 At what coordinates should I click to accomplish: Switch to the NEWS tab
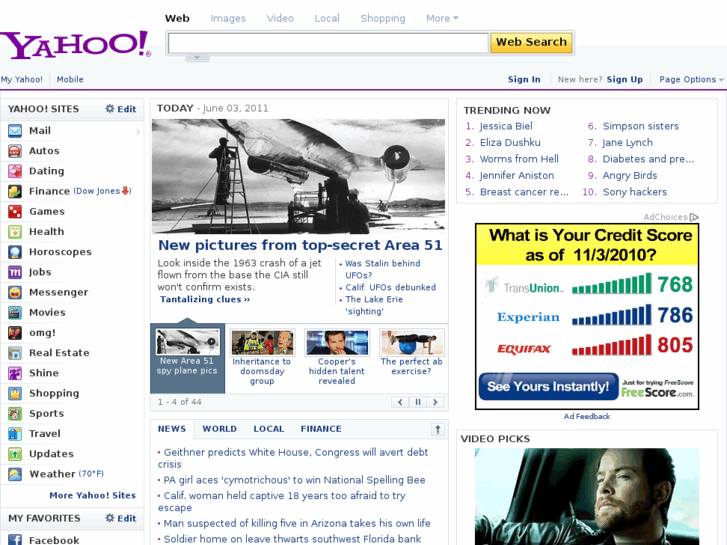(172, 429)
